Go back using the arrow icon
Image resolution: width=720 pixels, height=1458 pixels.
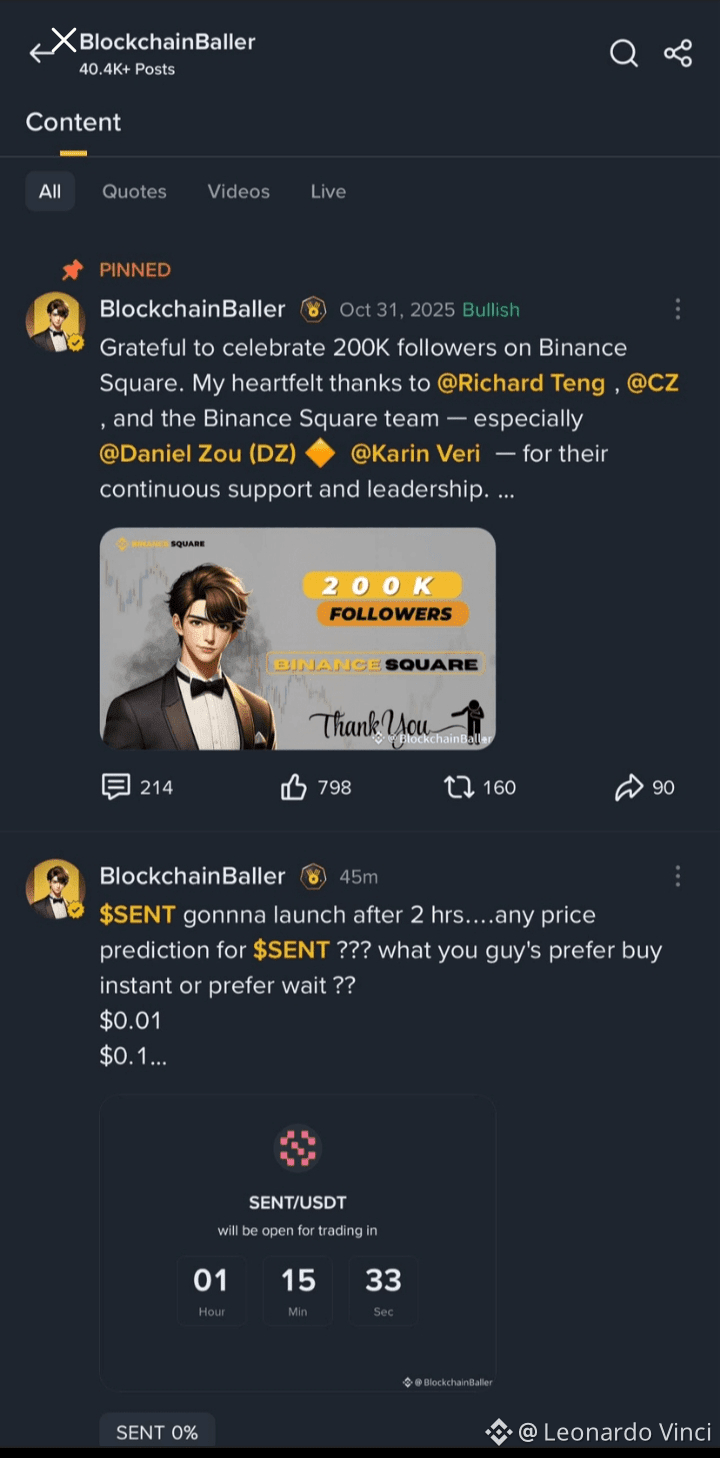40,53
